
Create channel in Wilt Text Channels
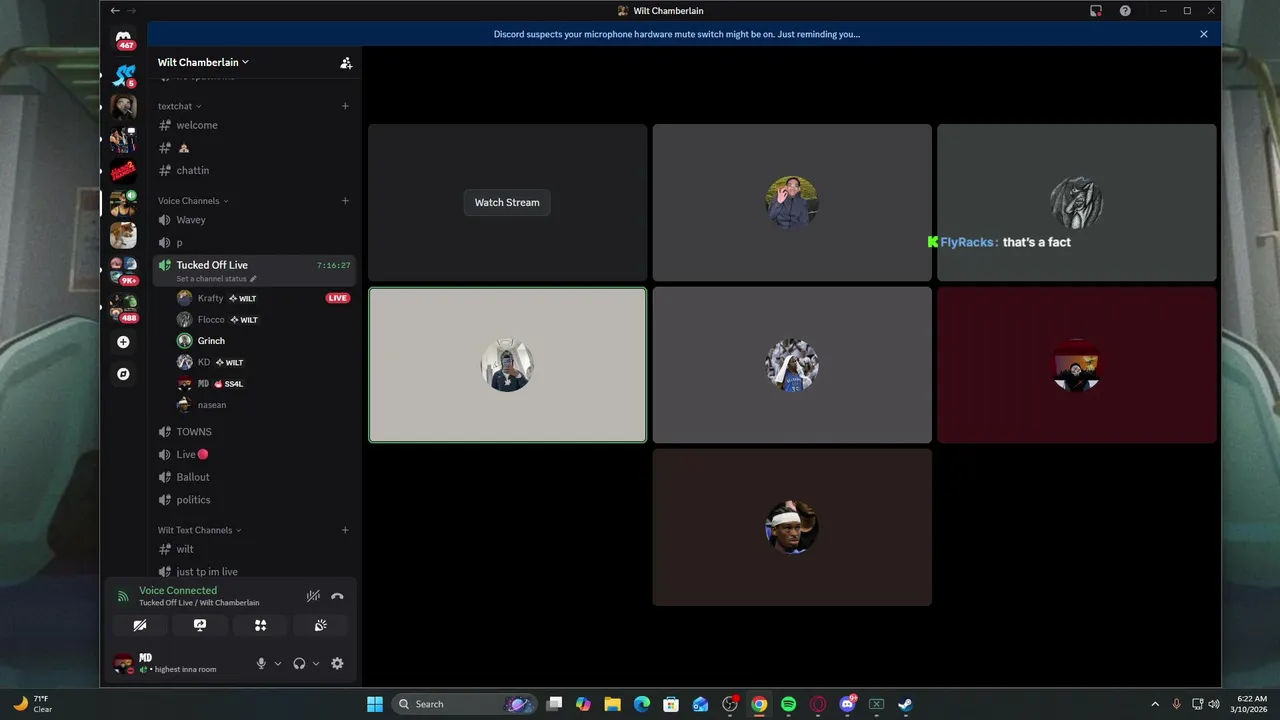345,530
